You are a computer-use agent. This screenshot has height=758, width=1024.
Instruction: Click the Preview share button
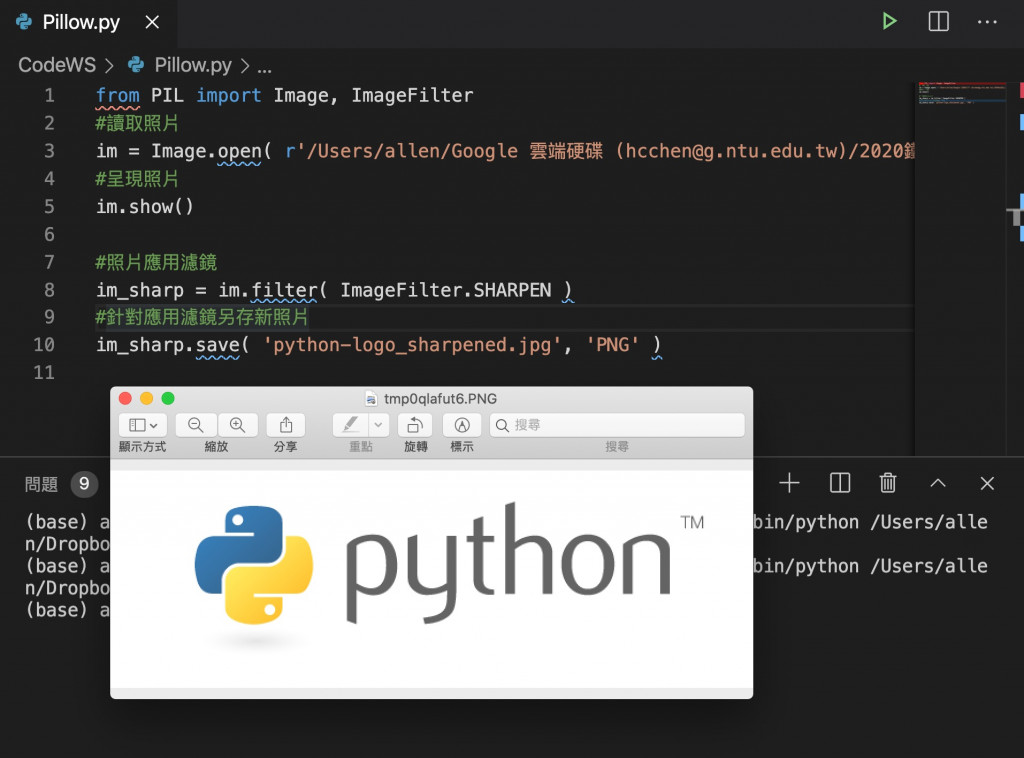click(285, 425)
